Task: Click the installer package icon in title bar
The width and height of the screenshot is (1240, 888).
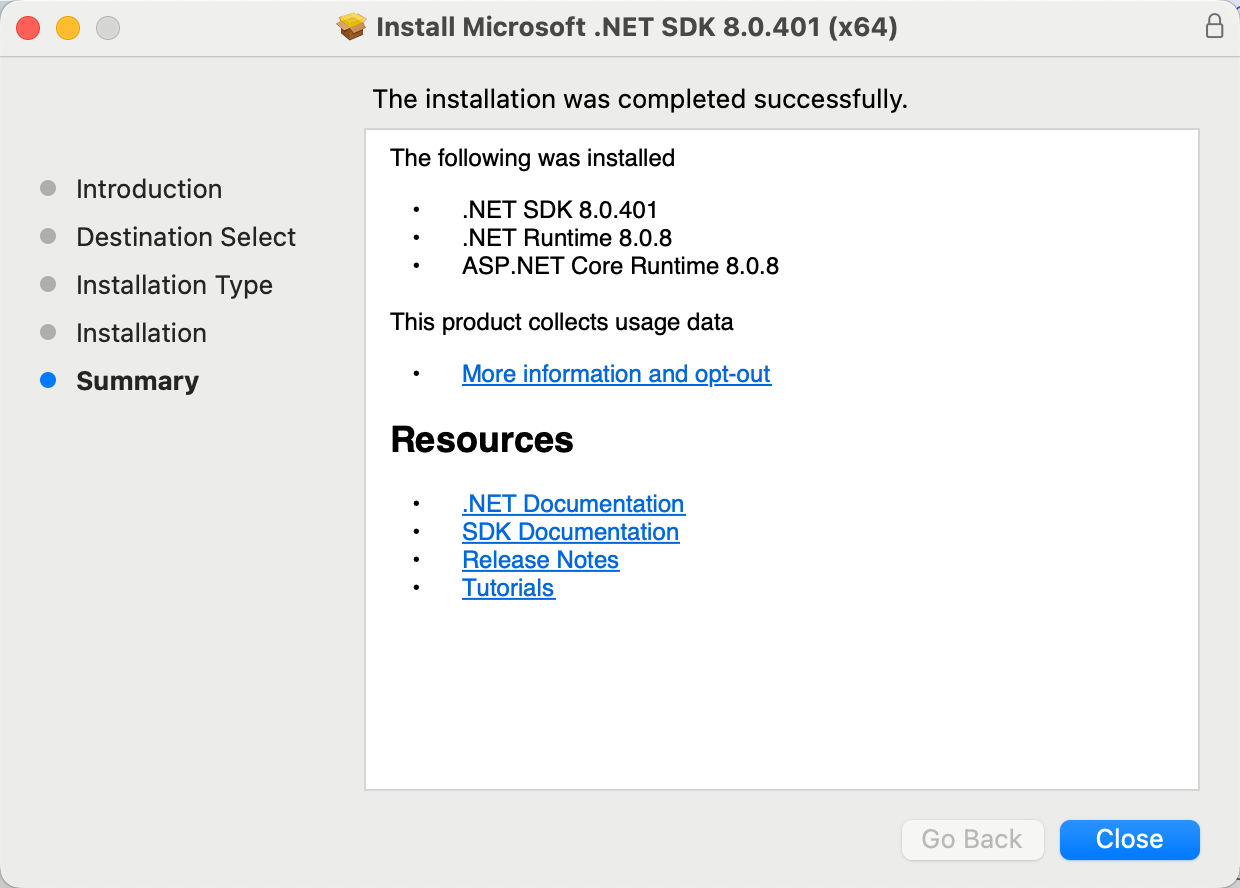Action: (x=352, y=27)
